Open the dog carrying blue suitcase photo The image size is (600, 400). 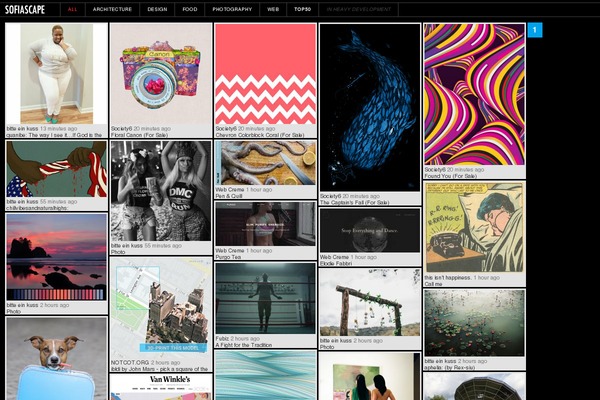tap(56, 359)
